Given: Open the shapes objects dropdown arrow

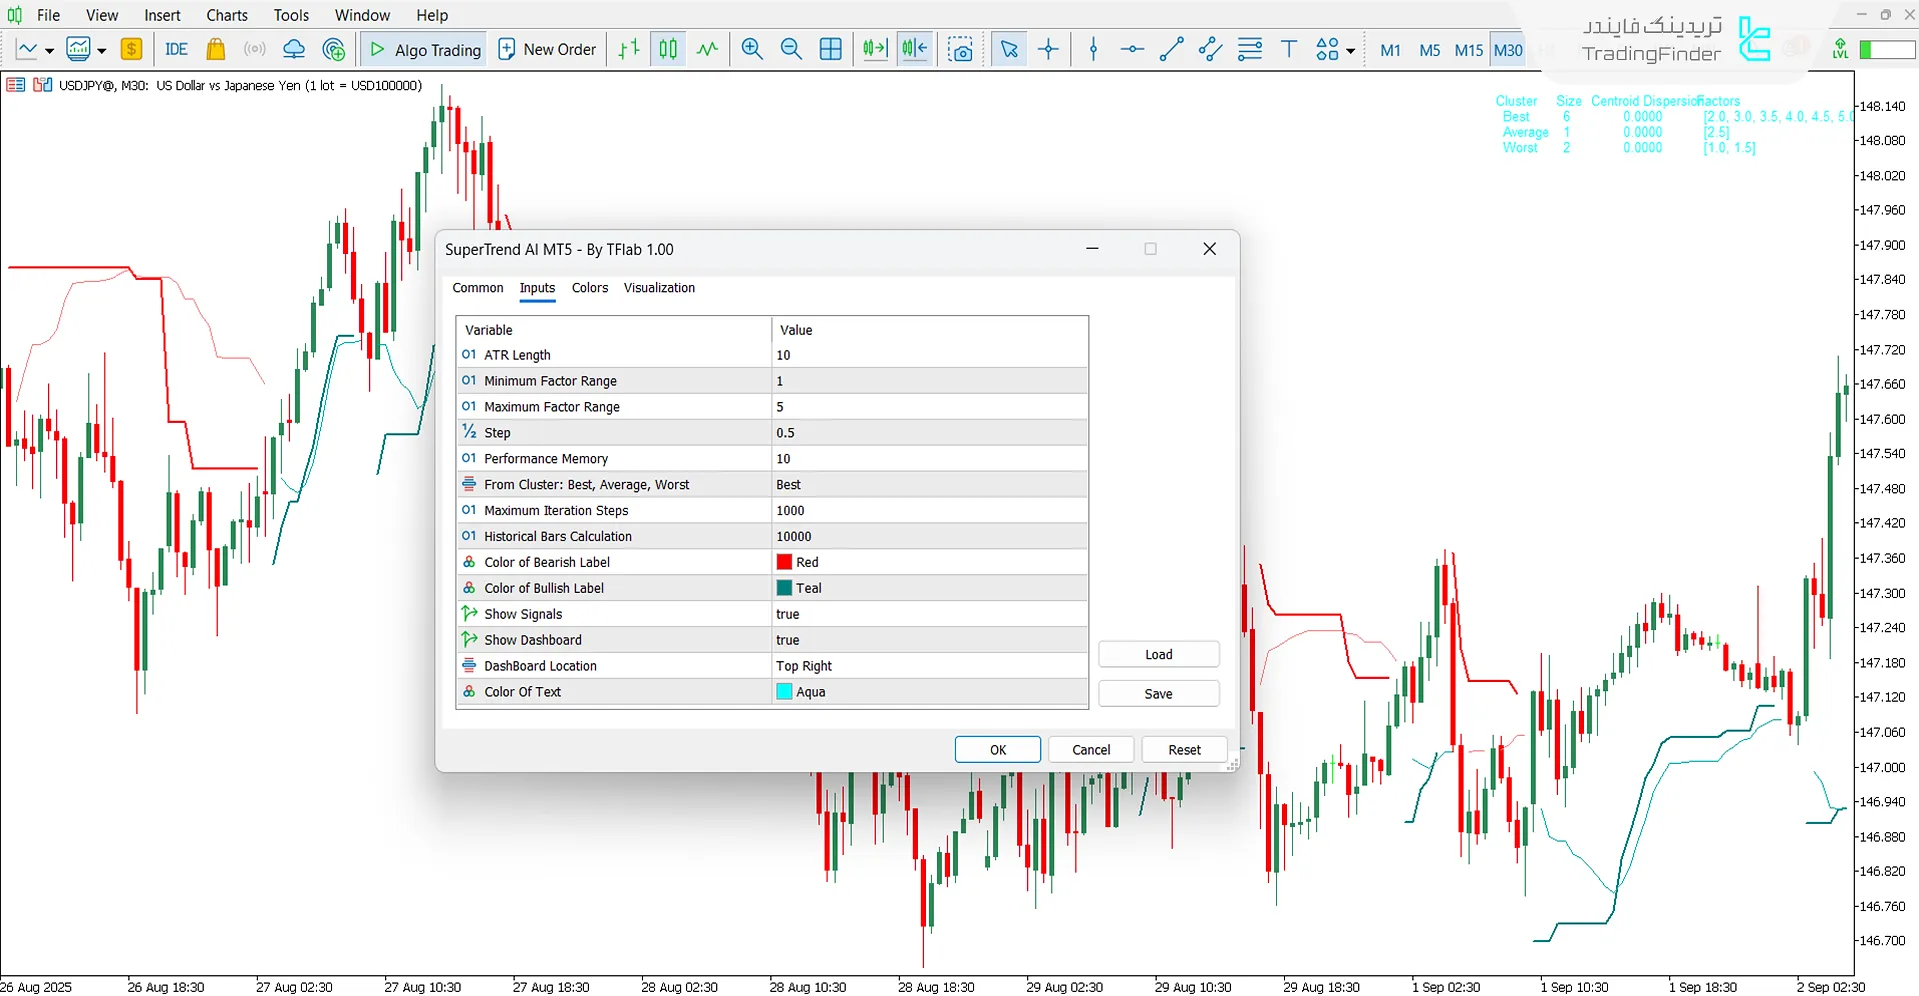Looking at the screenshot, I should (1351, 51).
